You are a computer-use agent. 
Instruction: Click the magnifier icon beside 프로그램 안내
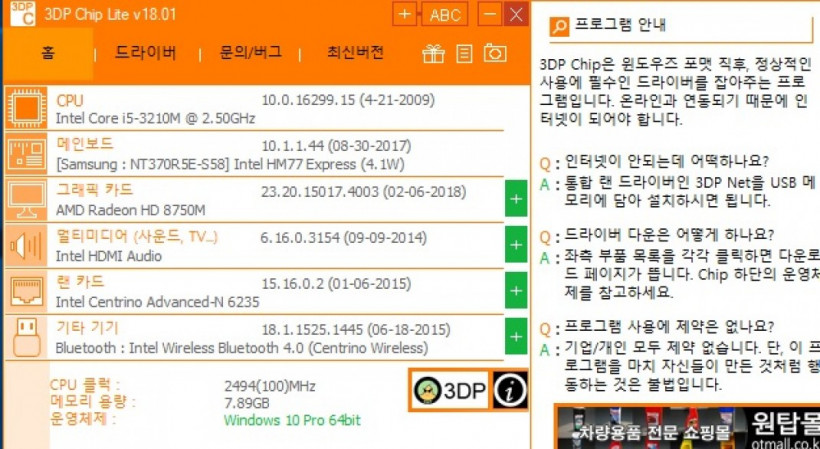click(559, 26)
